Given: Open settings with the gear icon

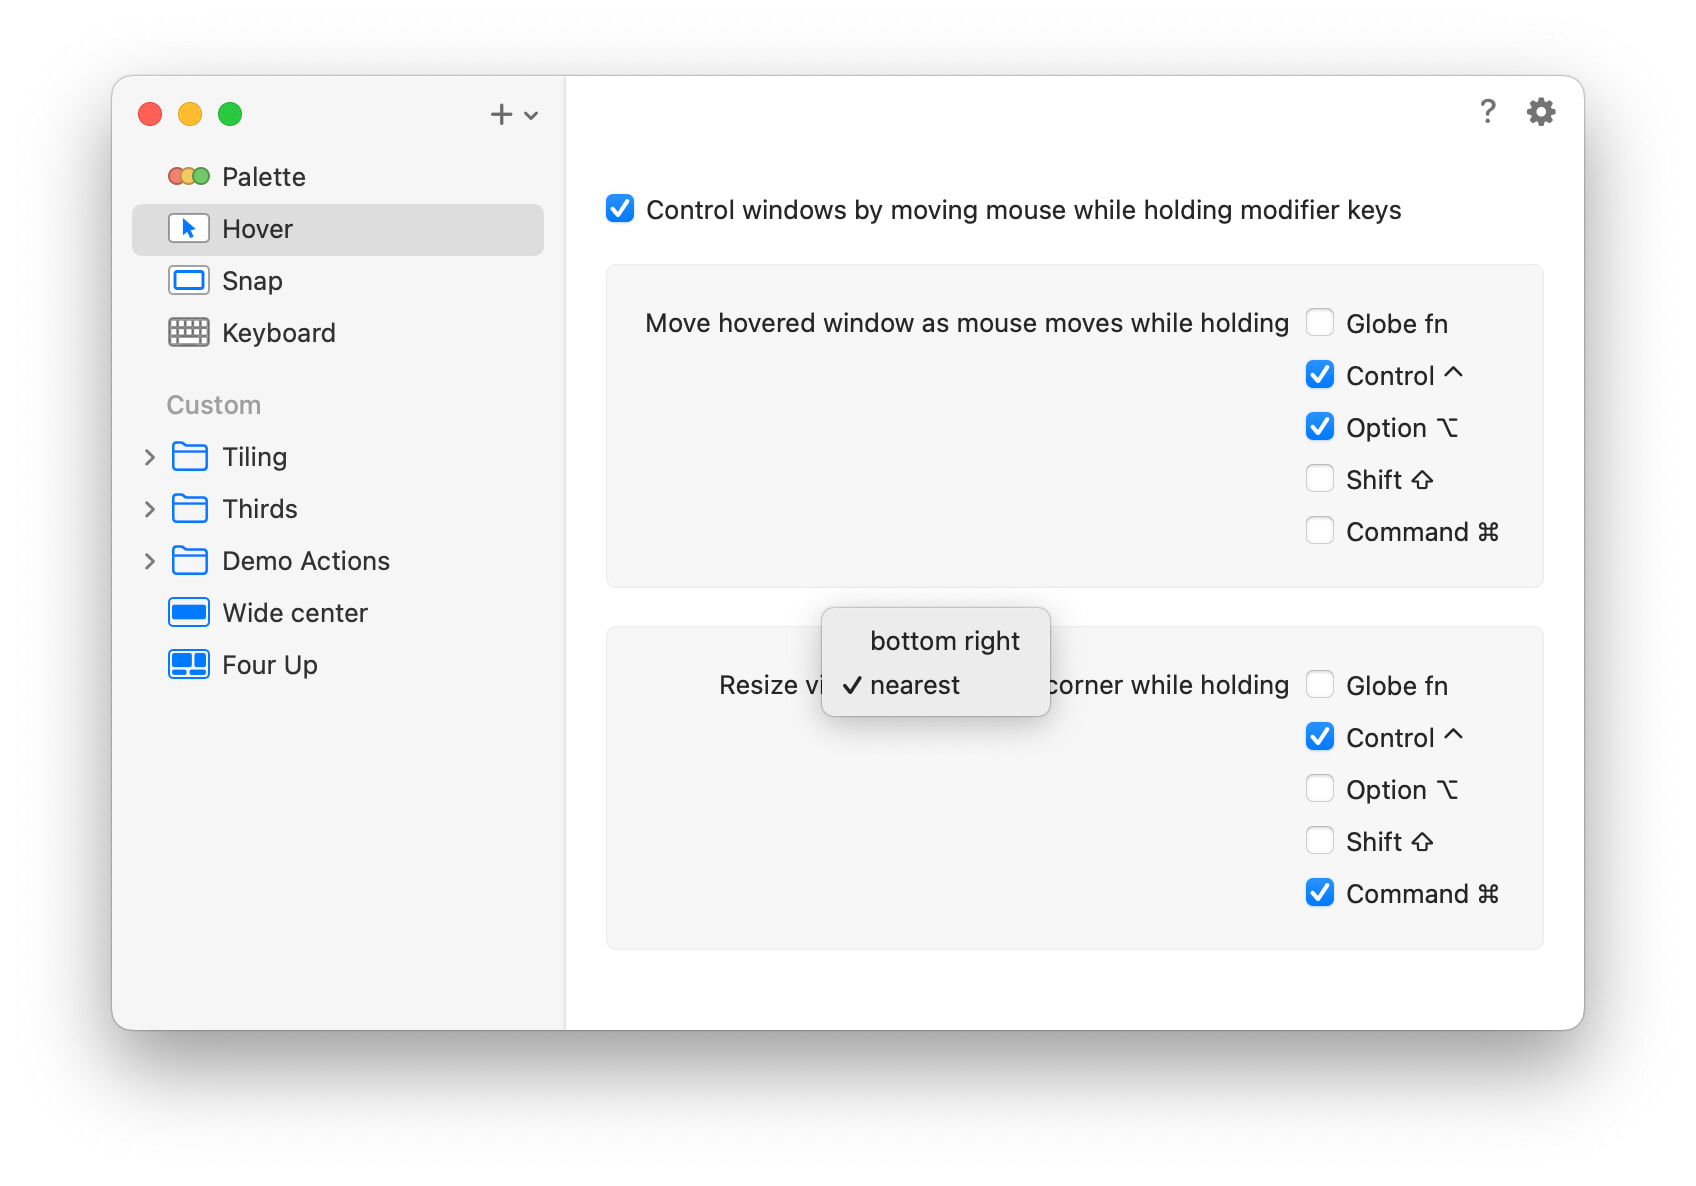Looking at the screenshot, I should pos(1540,112).
